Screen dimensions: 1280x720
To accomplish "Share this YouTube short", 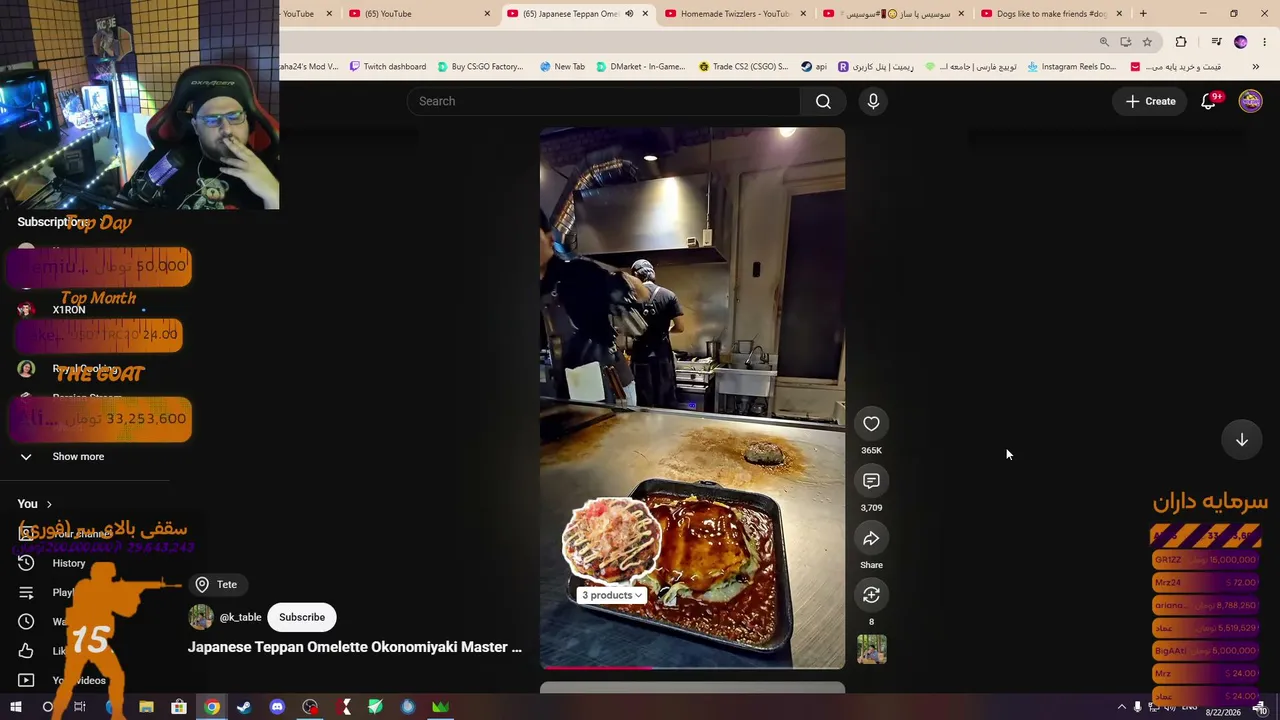I will [871, 538].
